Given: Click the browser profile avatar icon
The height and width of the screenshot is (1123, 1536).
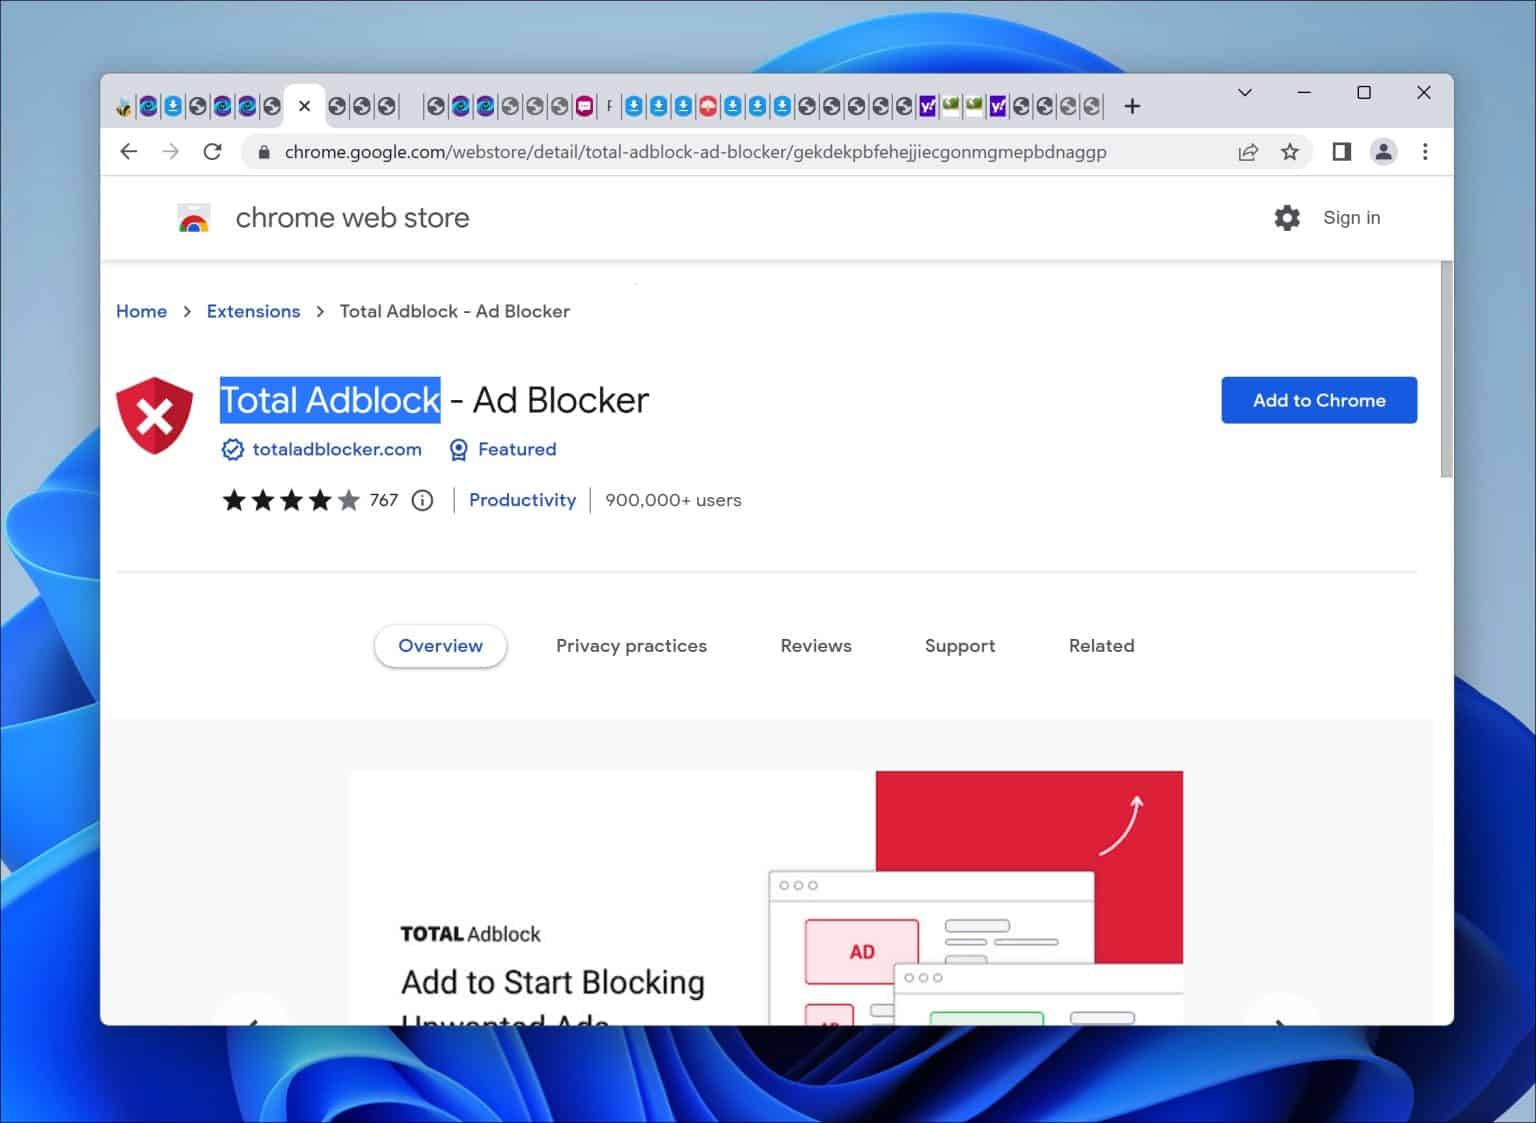Looking at the screenshot, I should click(1384, 151).
